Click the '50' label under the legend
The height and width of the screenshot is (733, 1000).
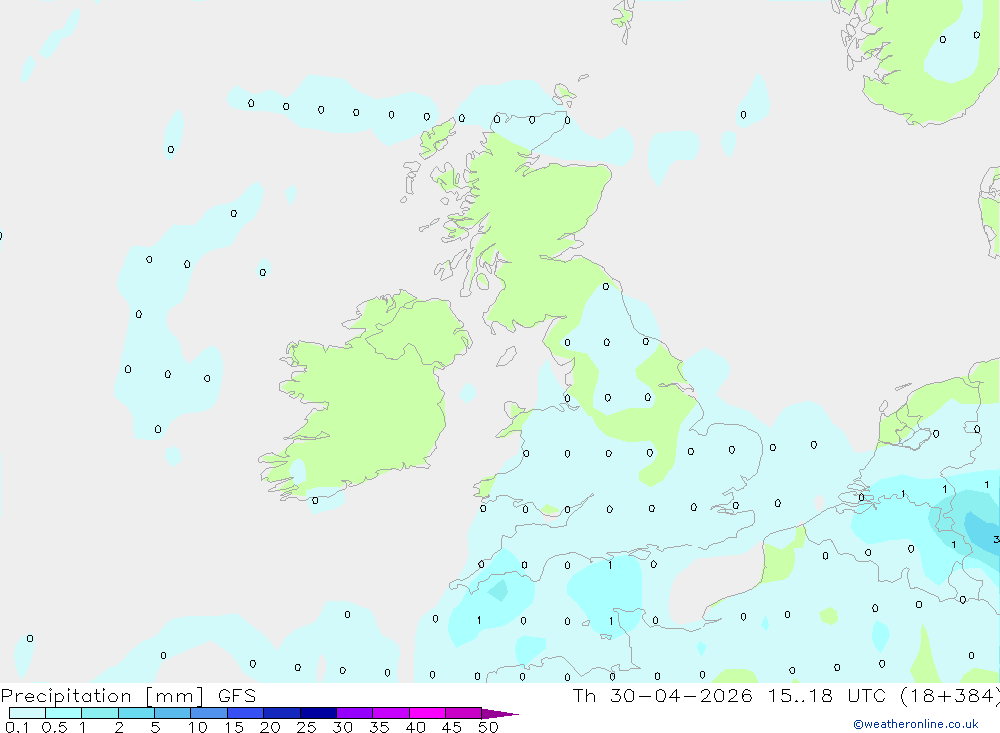coord(488,727)
